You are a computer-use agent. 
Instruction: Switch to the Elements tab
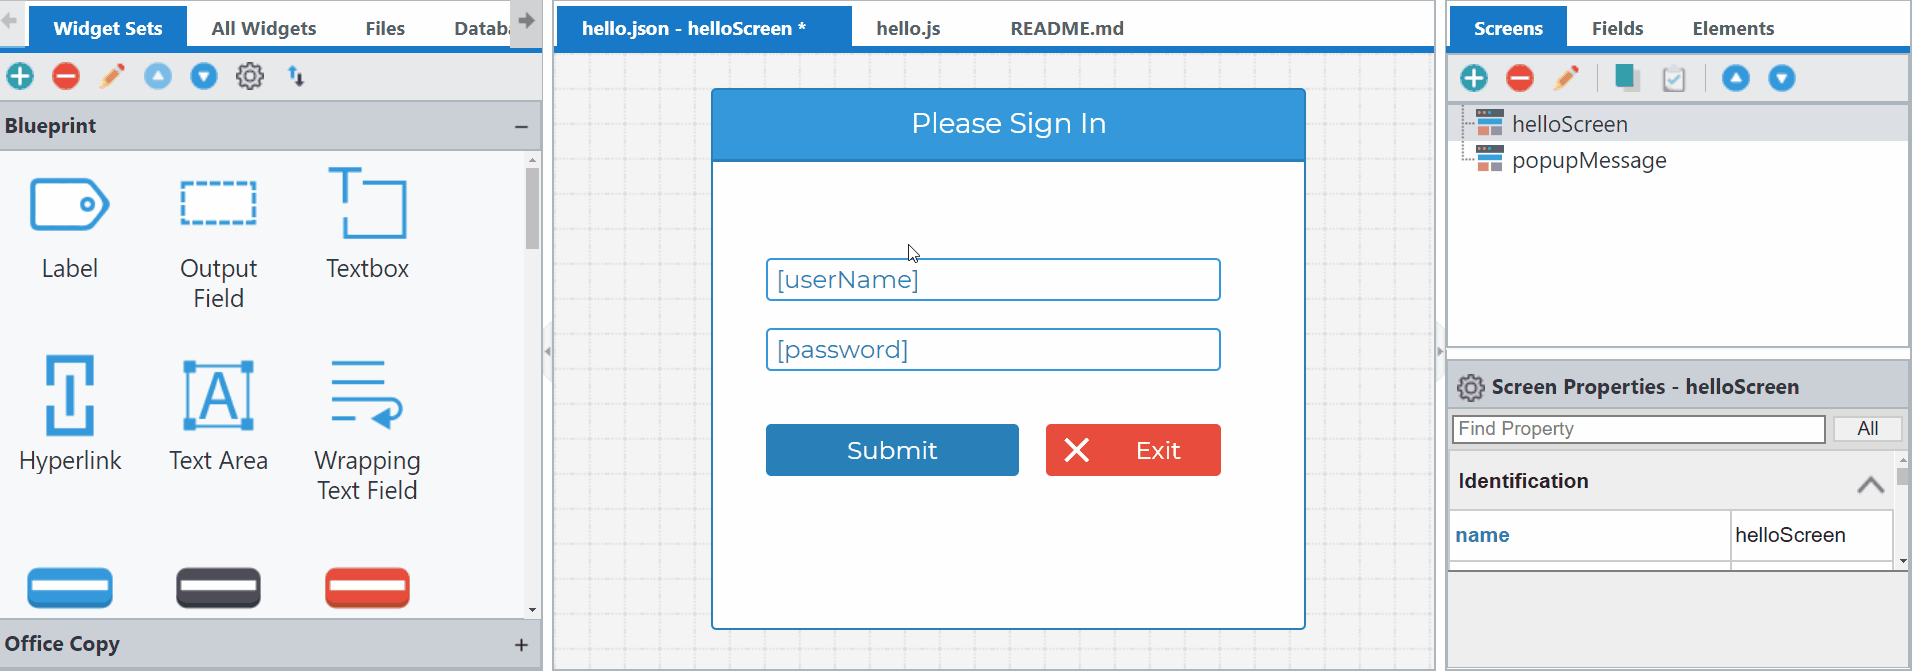1733,28
